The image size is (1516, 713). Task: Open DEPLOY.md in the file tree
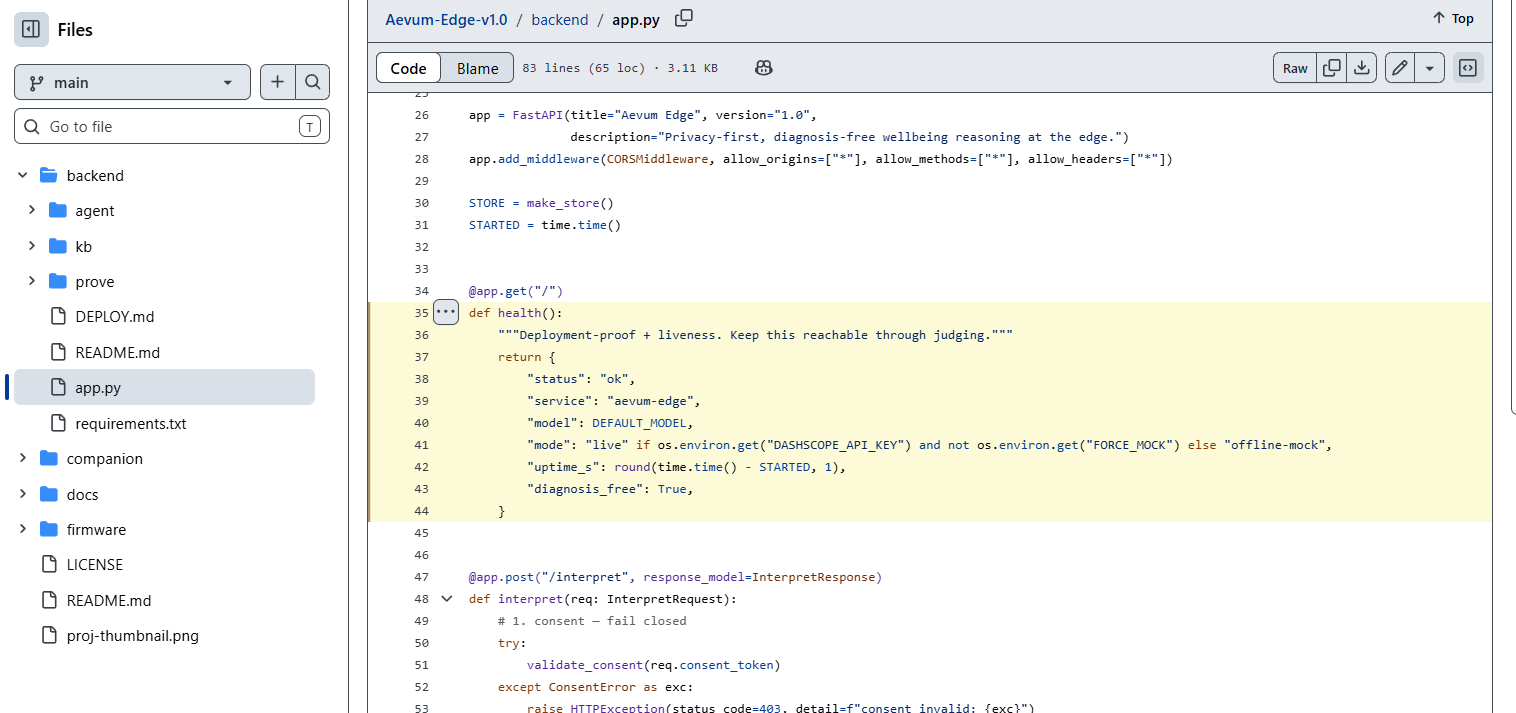(x=115, y=317)
